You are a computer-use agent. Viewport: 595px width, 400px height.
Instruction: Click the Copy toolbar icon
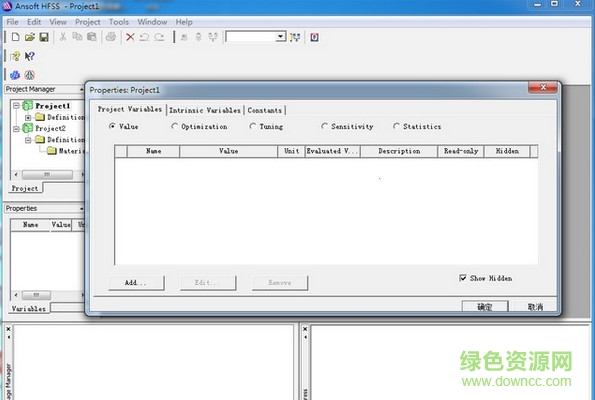[x=77, y=36]
